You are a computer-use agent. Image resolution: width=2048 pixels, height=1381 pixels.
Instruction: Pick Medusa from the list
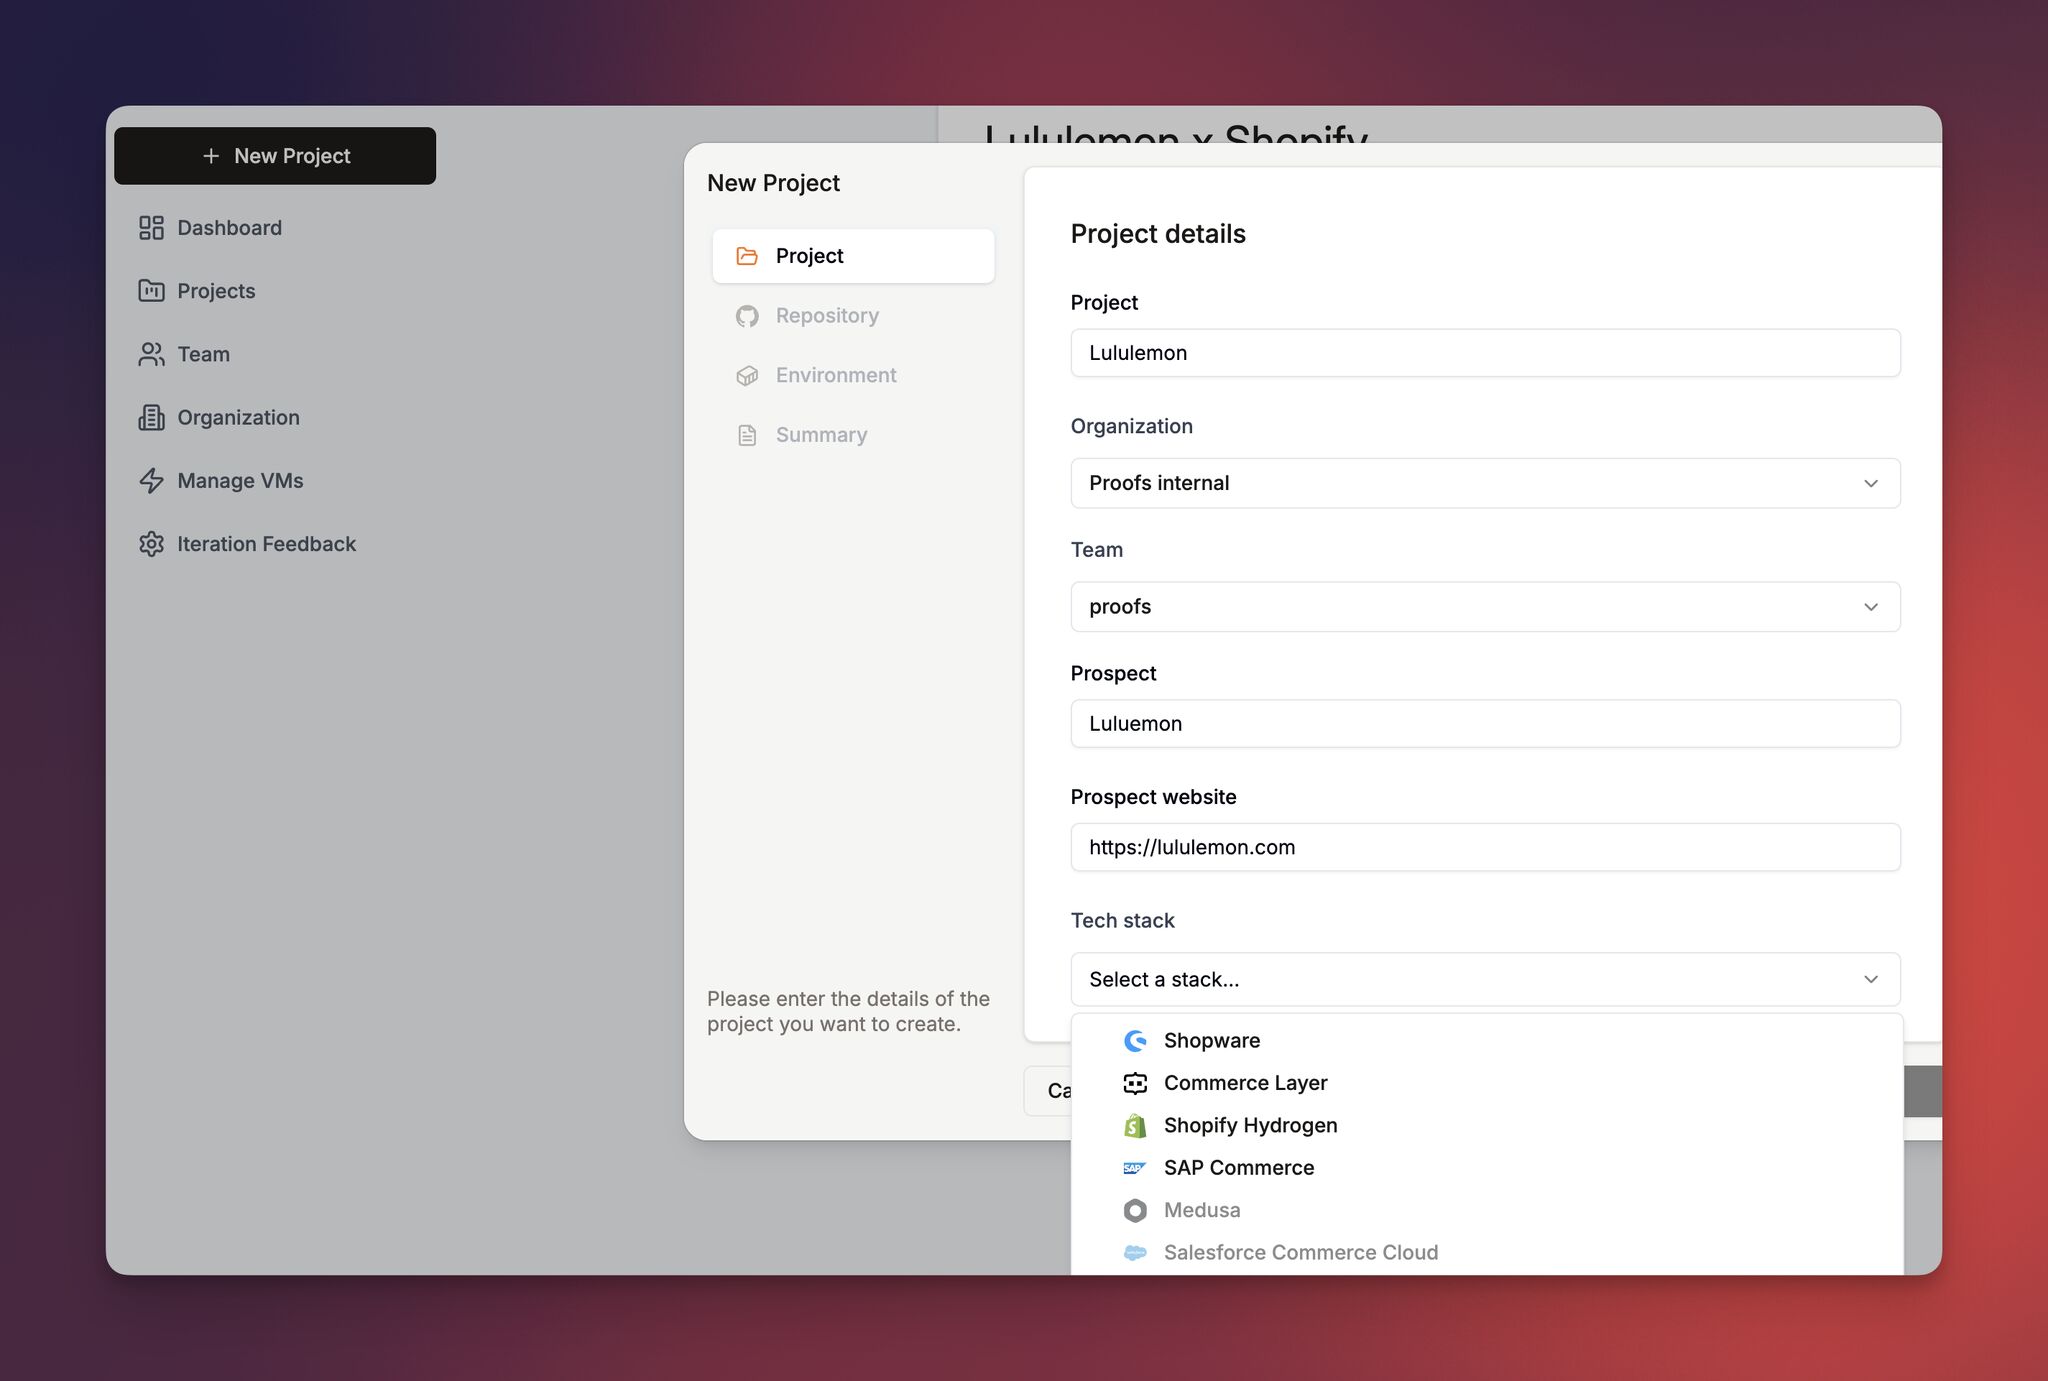[1201, 1210]
